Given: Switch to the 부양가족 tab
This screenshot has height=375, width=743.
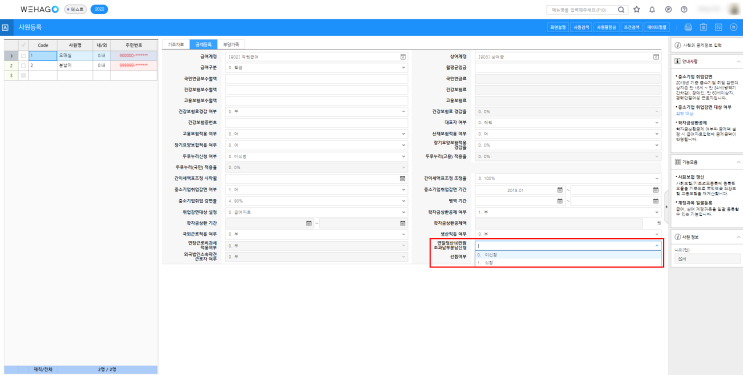Looking at the screenshot, I should 231,45.
